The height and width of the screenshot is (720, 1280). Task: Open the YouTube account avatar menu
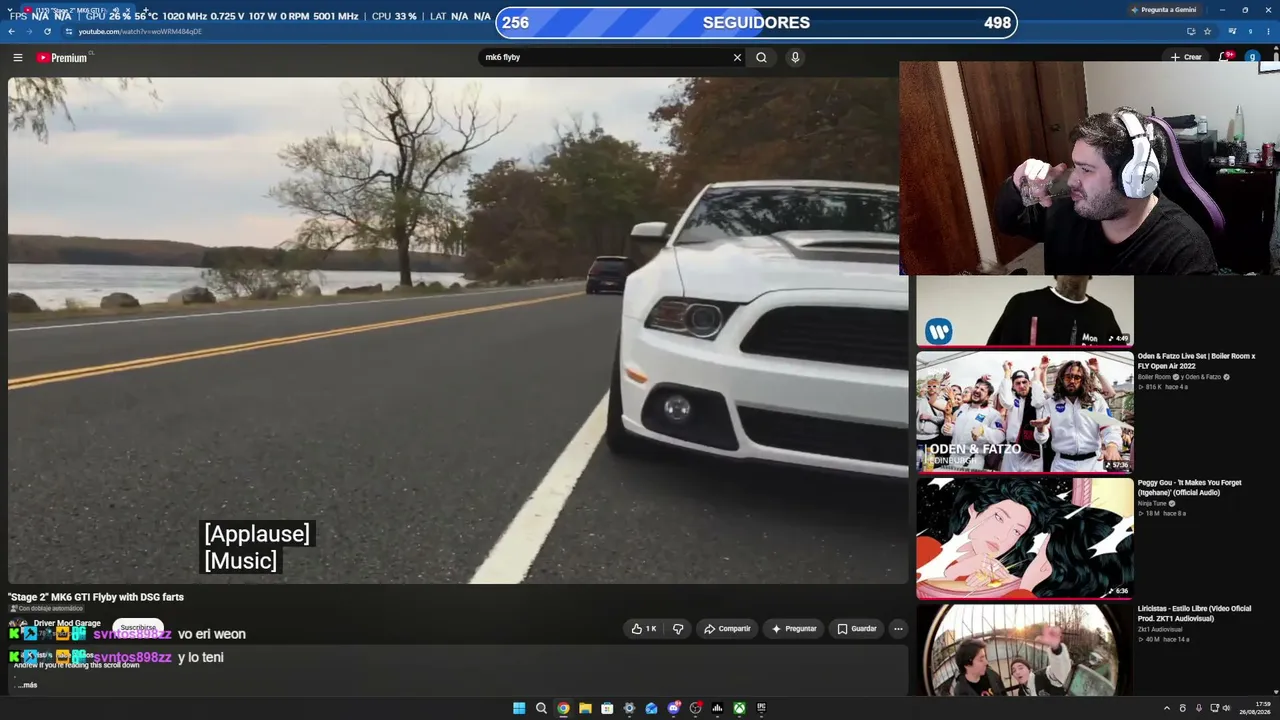tap(1252, 57)
